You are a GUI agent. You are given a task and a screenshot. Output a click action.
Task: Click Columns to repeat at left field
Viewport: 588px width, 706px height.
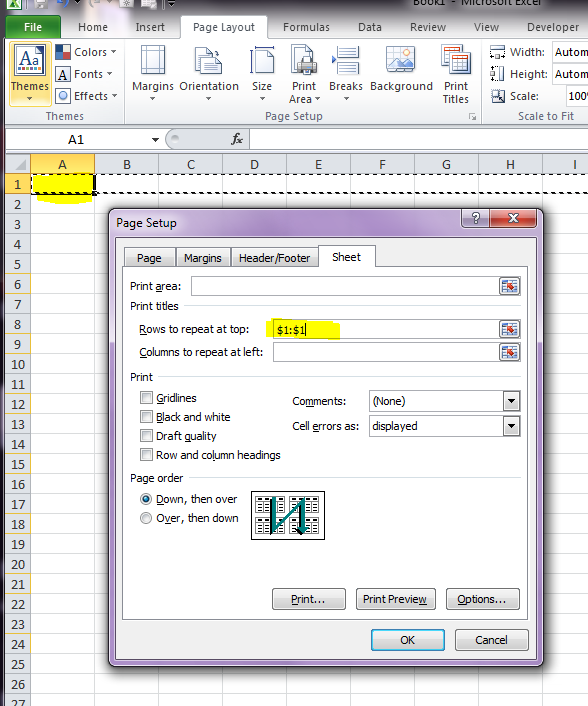tap(386, 352)
